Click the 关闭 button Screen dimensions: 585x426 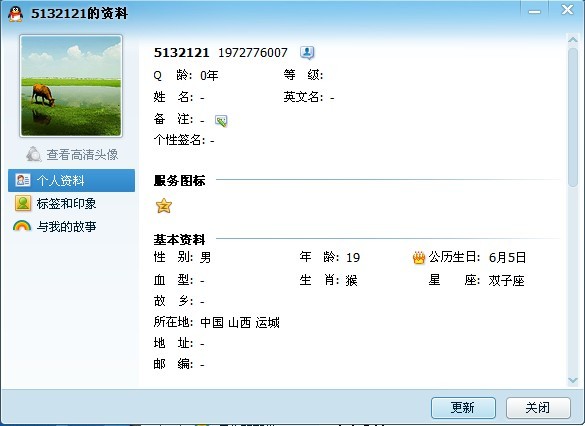[538, 408]
